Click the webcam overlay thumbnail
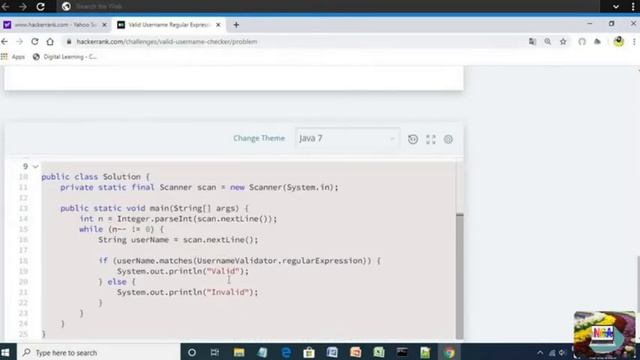The width and height of the screenshot is (640, 360). click(x=604, y=334)
